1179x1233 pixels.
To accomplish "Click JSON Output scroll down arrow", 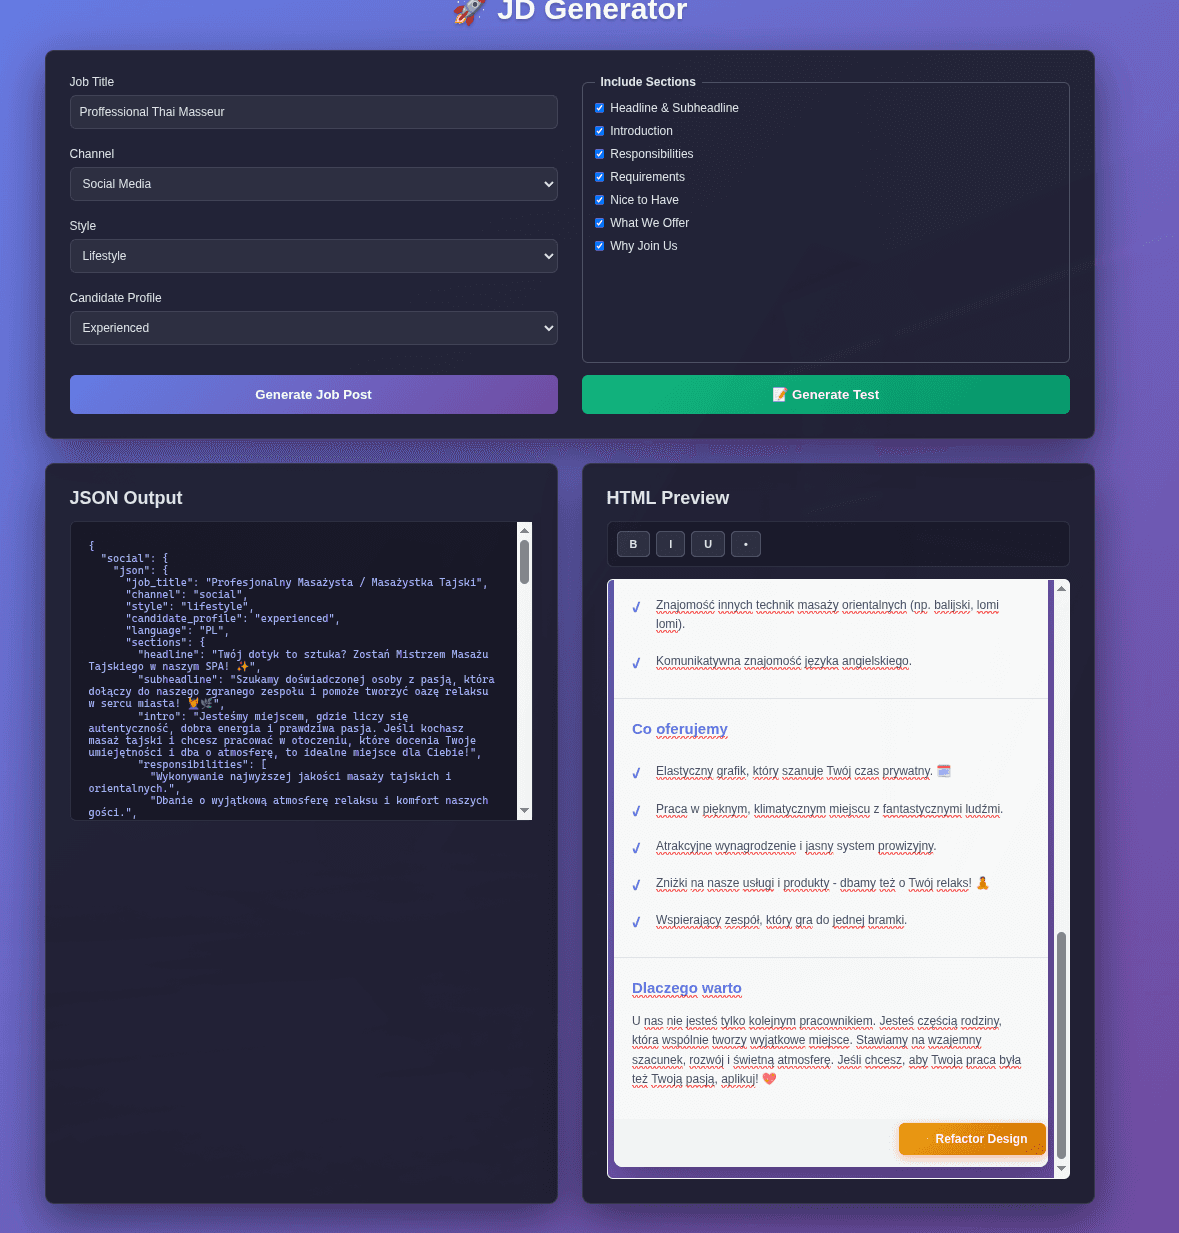I will 524,811.
